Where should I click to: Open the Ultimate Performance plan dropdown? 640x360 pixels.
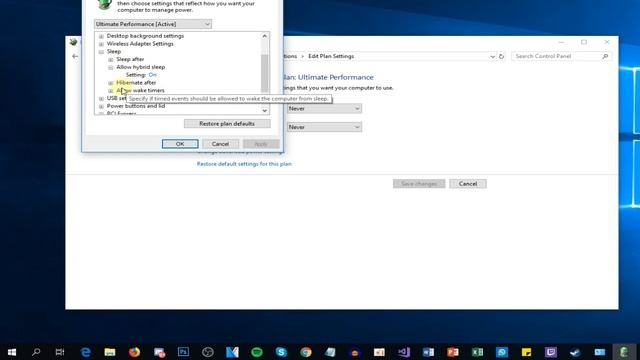tap(153, 24)
